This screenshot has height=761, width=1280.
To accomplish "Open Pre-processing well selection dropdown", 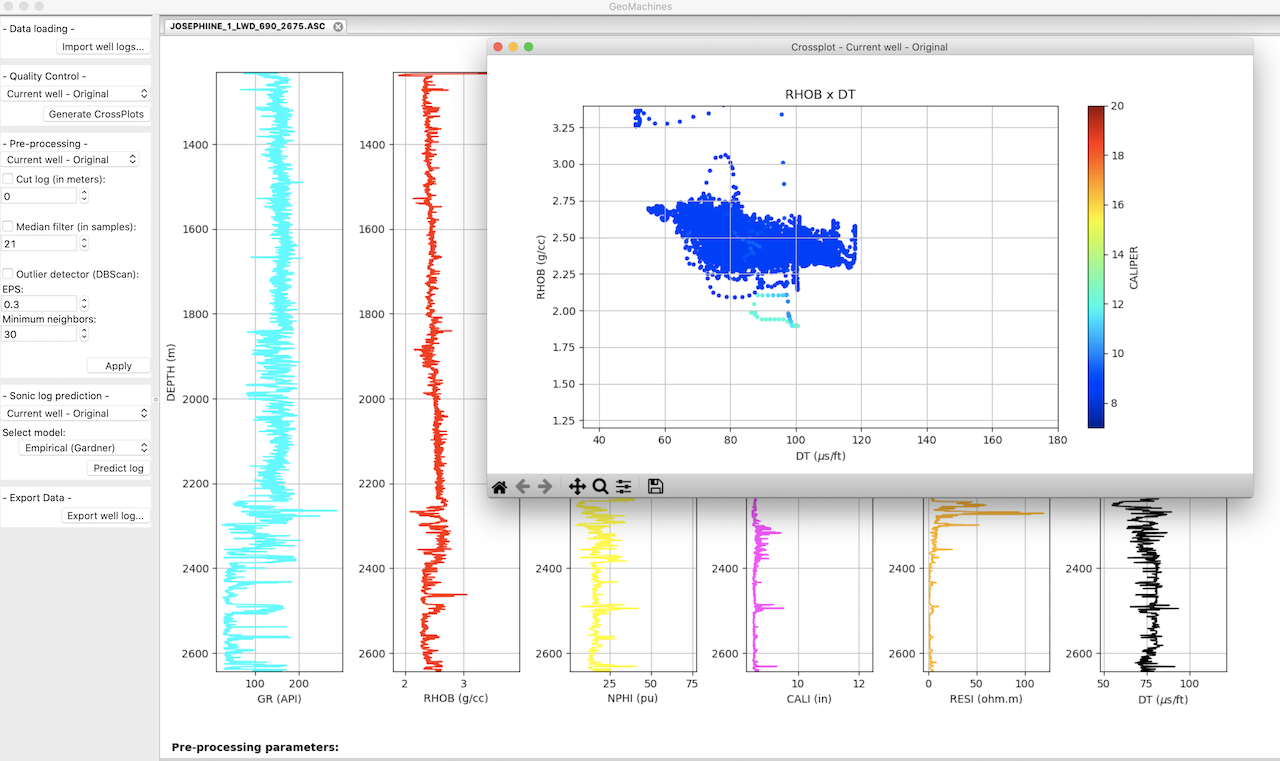I will click(71, 160).
